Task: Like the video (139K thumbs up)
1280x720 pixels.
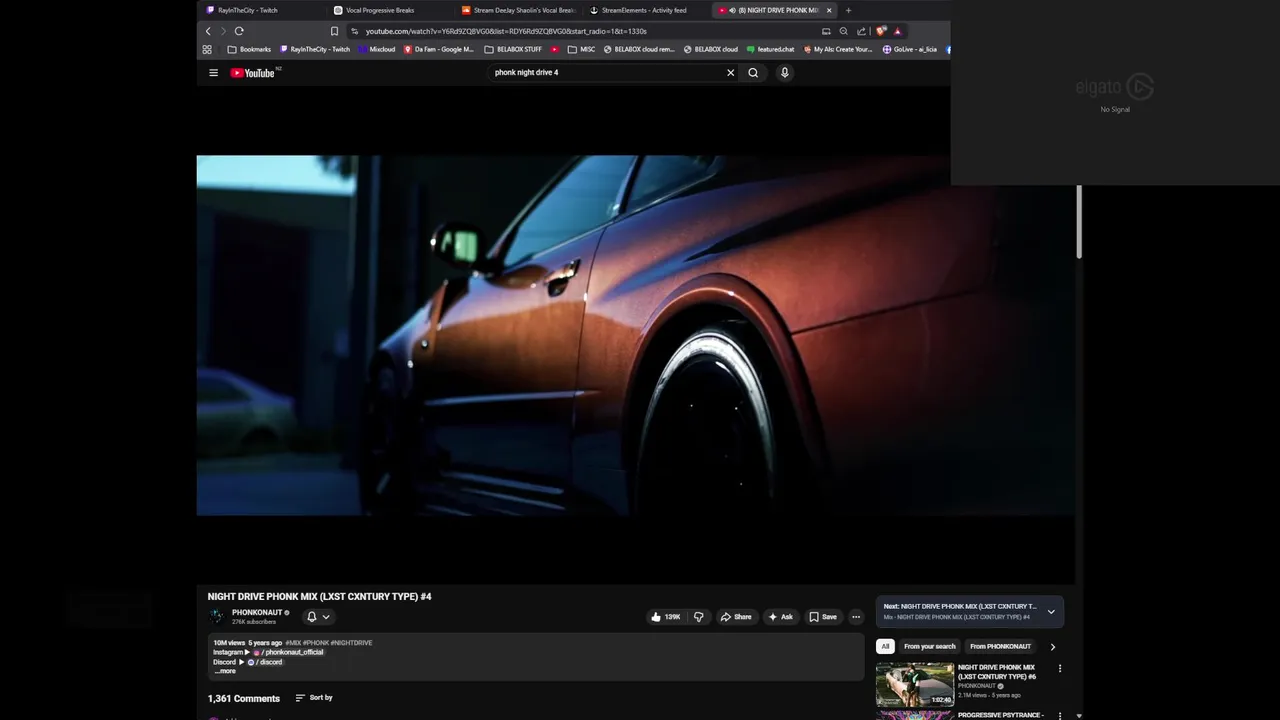Action: point(665,617)
